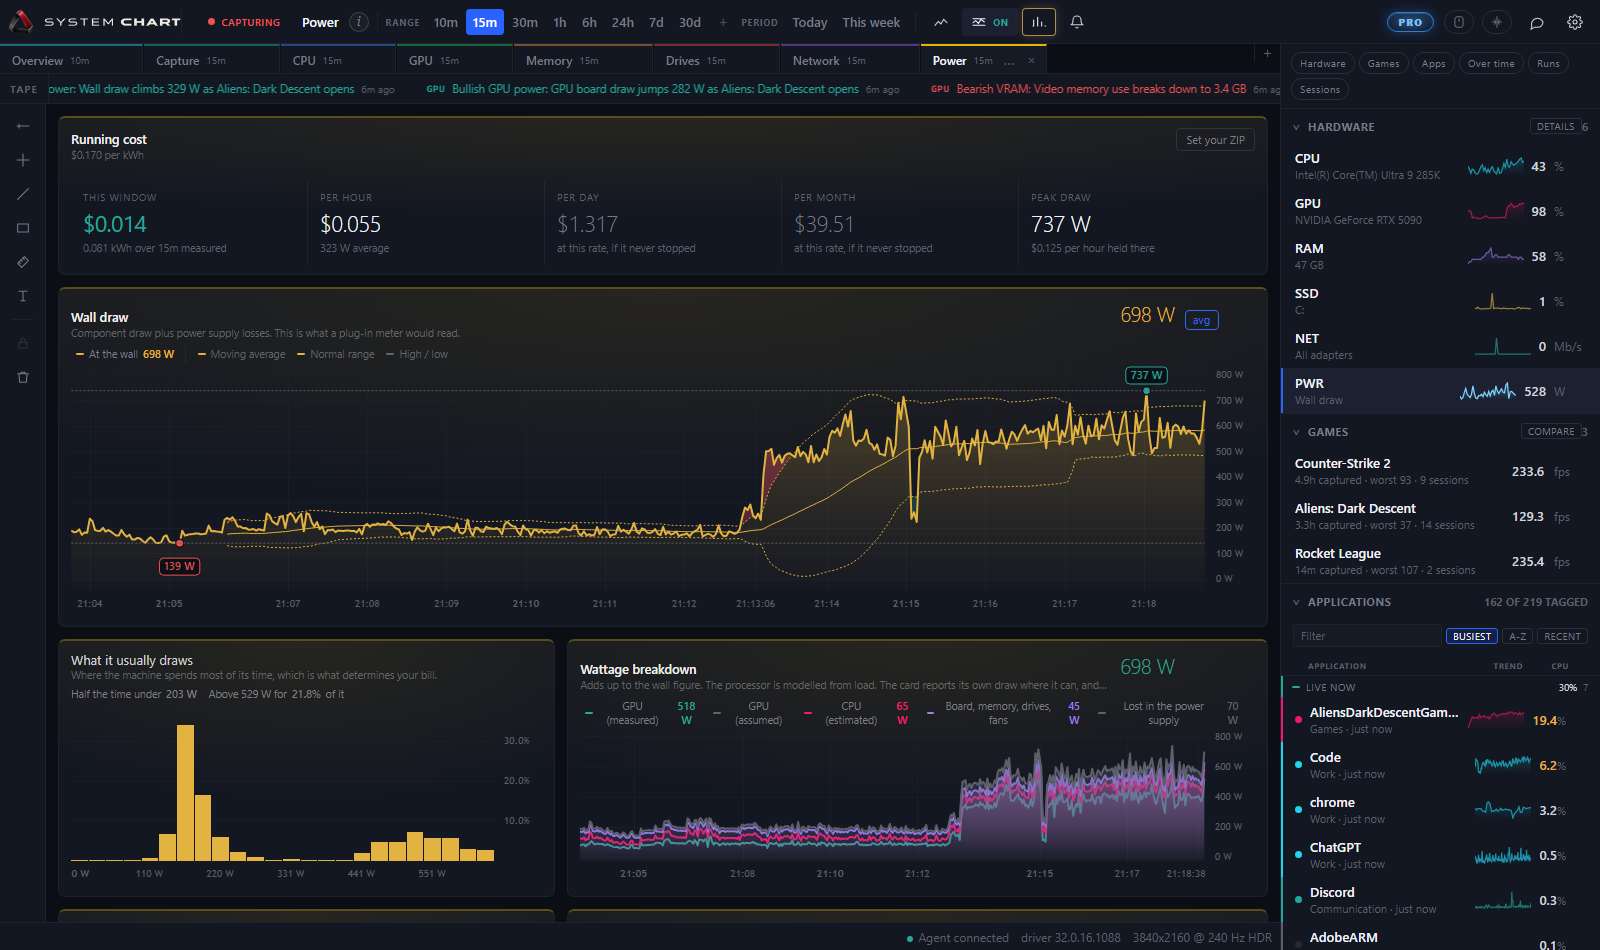Image resolution: width=1600 pixels, height=950 pixels.
Task: Open the feedback chat bubble icon
Action: click(x=1537, y=22)
